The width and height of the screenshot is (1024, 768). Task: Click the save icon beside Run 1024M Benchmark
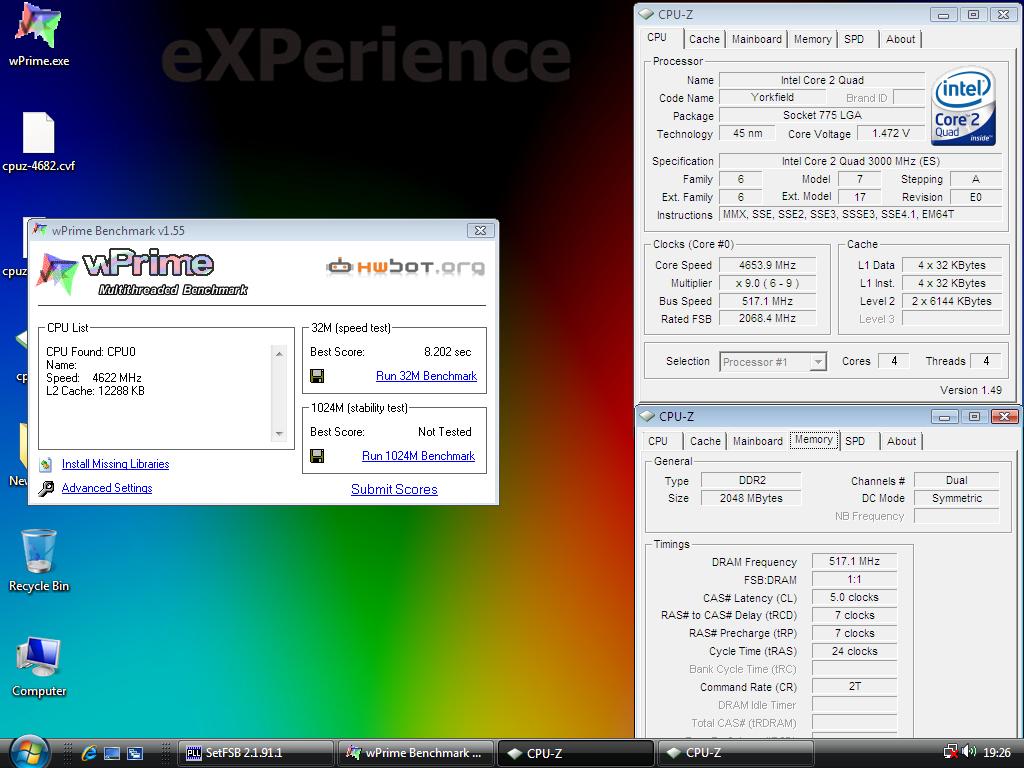coord(317,456)
